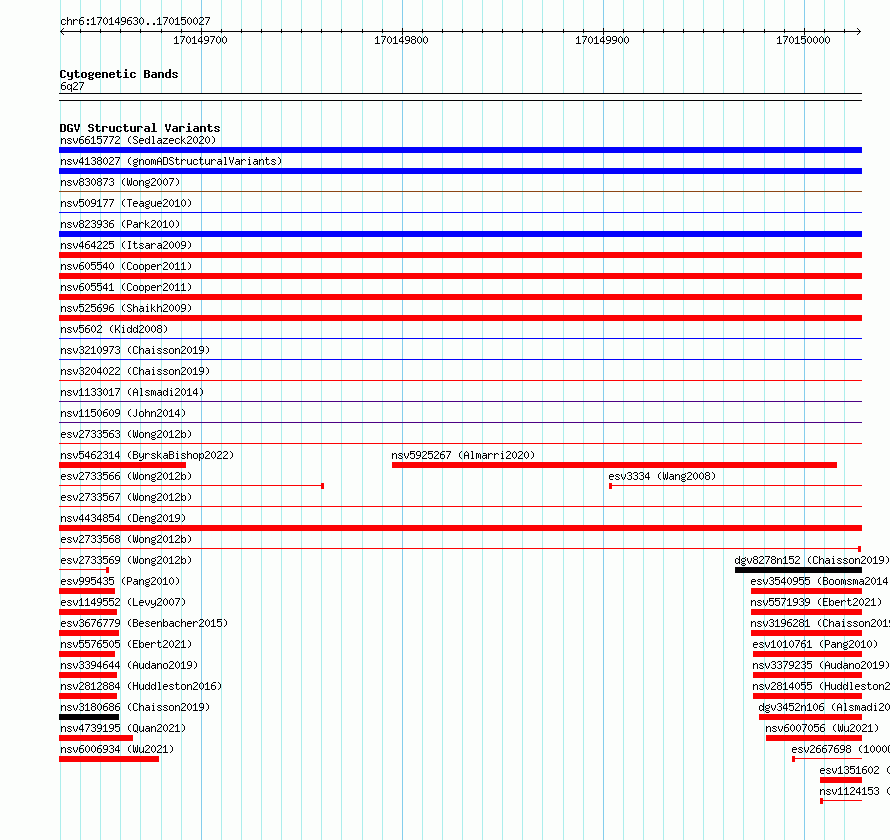
Task: Click nsv3204022 (Chaisson2019) label
Action: coord(135,371)
